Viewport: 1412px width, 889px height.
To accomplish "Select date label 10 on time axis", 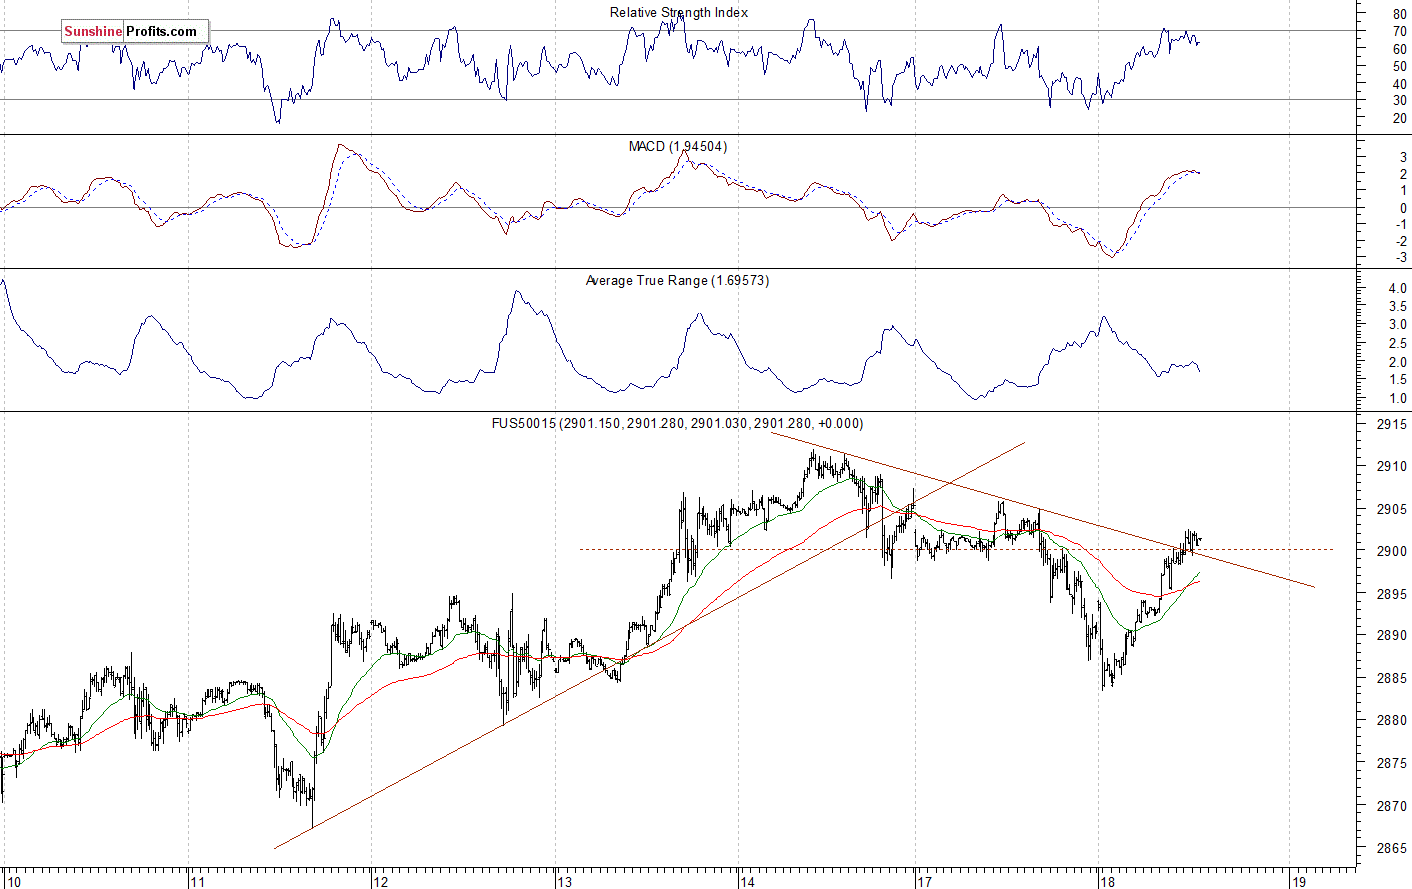I will 12,881.
